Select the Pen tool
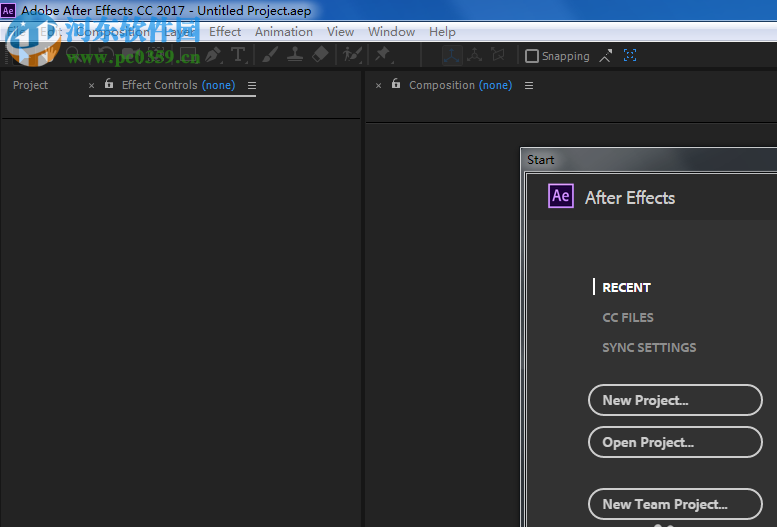 pyautogui.click(x=214, y=55)
